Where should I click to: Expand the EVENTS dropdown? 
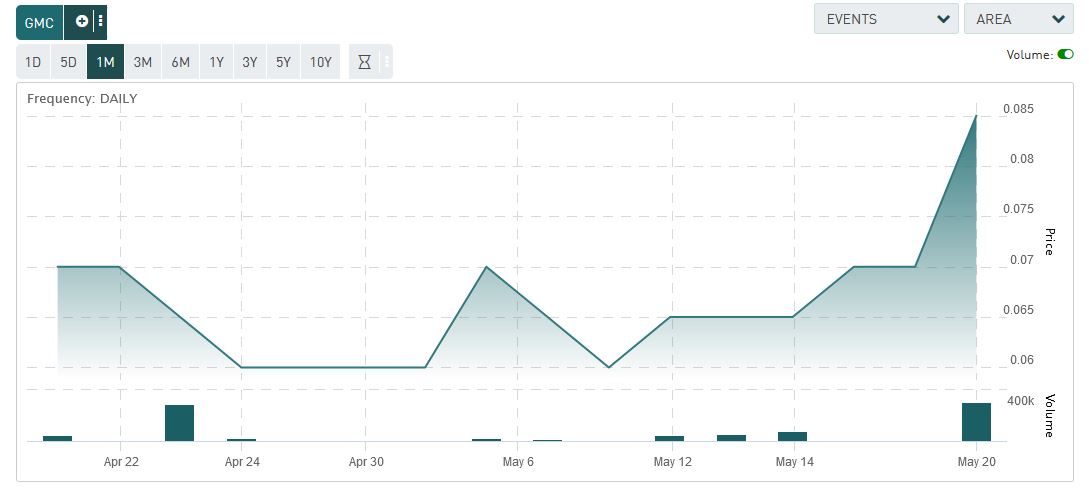coord(886,19)
